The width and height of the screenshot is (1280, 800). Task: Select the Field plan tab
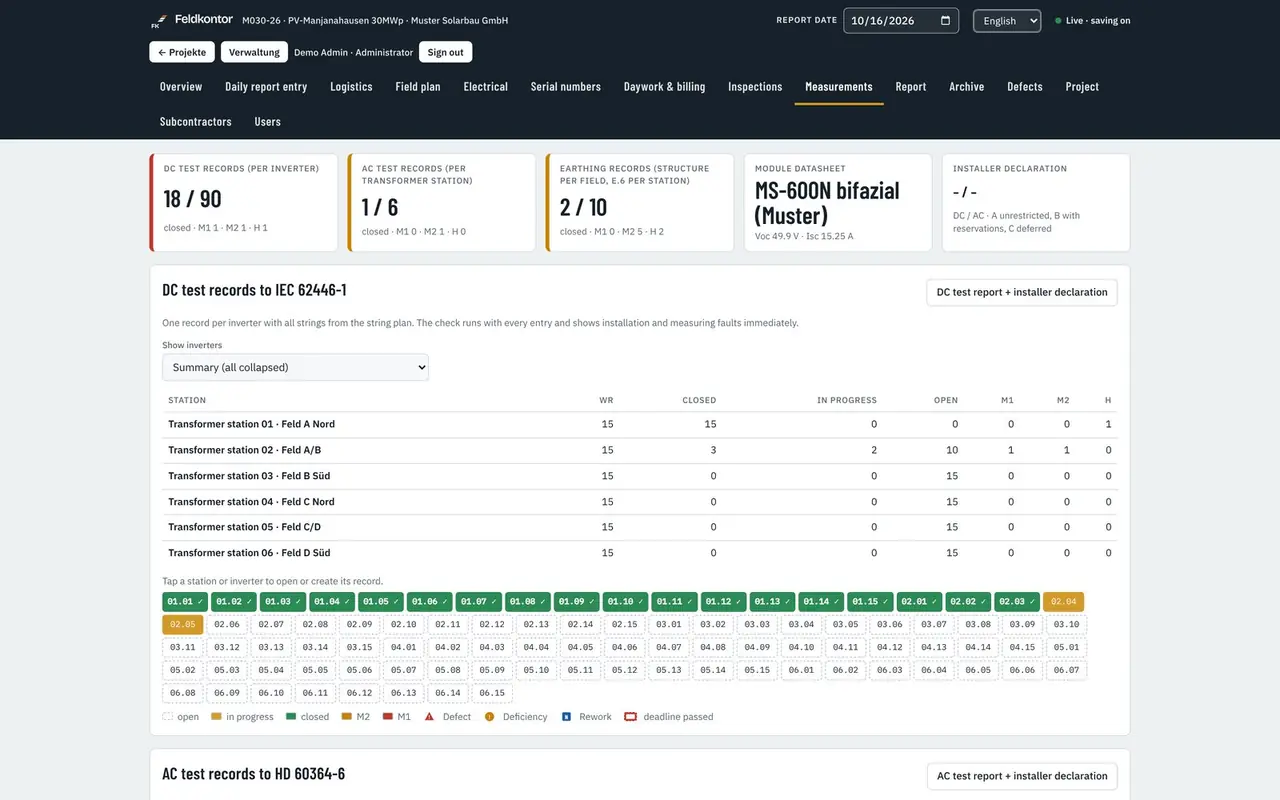coord(418,87)
